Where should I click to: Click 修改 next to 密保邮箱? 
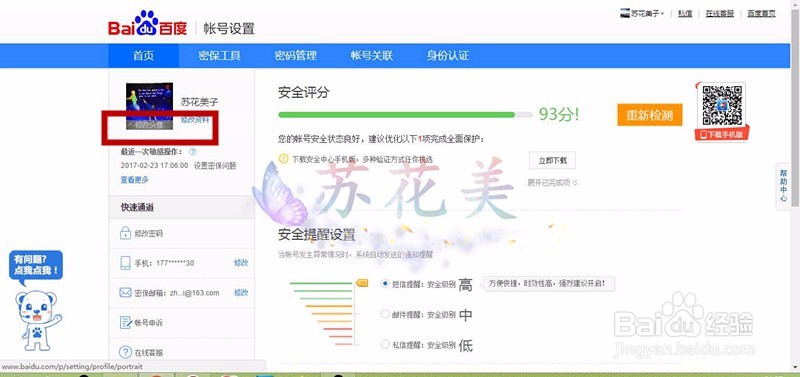[241, 293]
